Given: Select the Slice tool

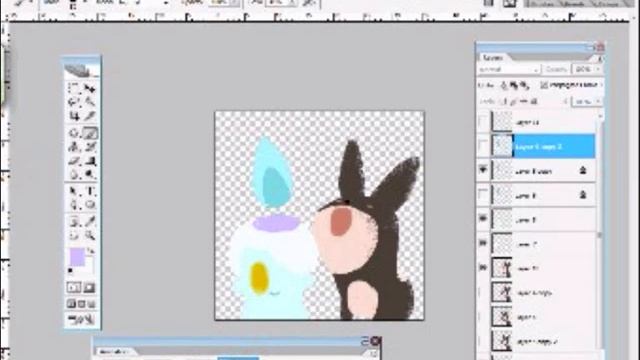Looking at the screenshot, I should point(90,116).
